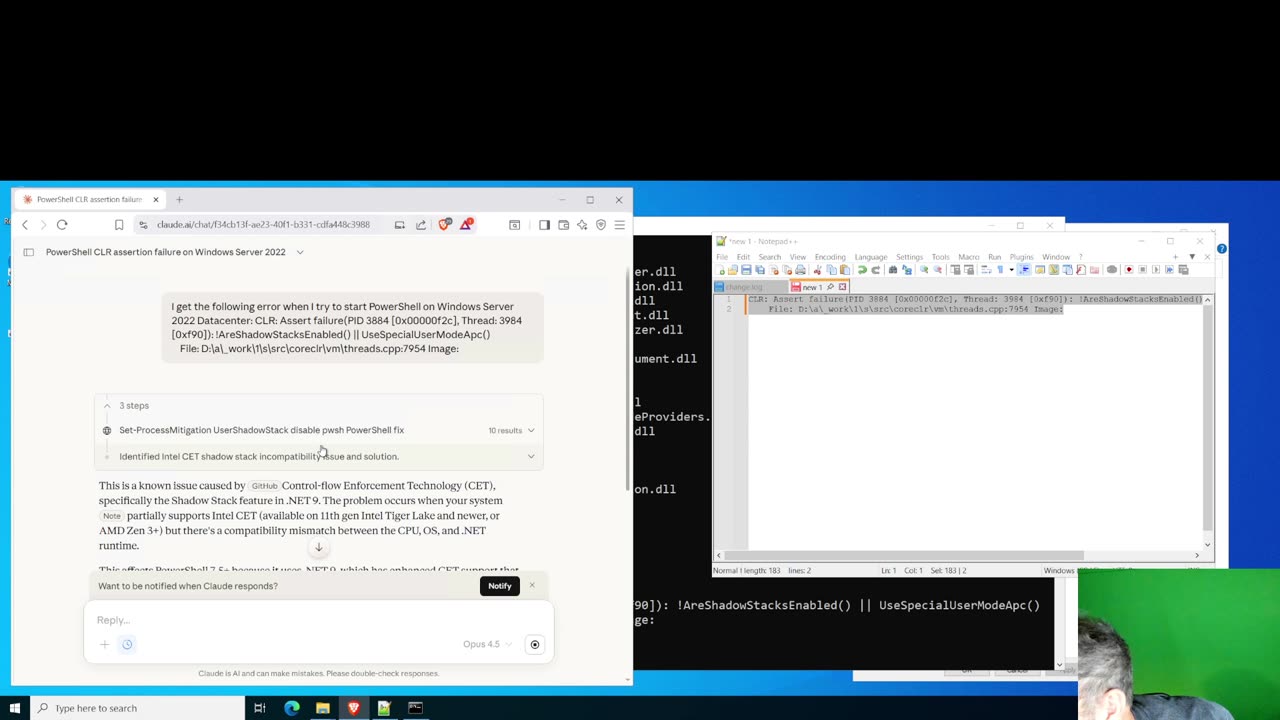The width and height of the screenshot is (1280, 720).
Task: Toggle Notepad++ Folder as Workspace
Action: (x=1095, y=269)
